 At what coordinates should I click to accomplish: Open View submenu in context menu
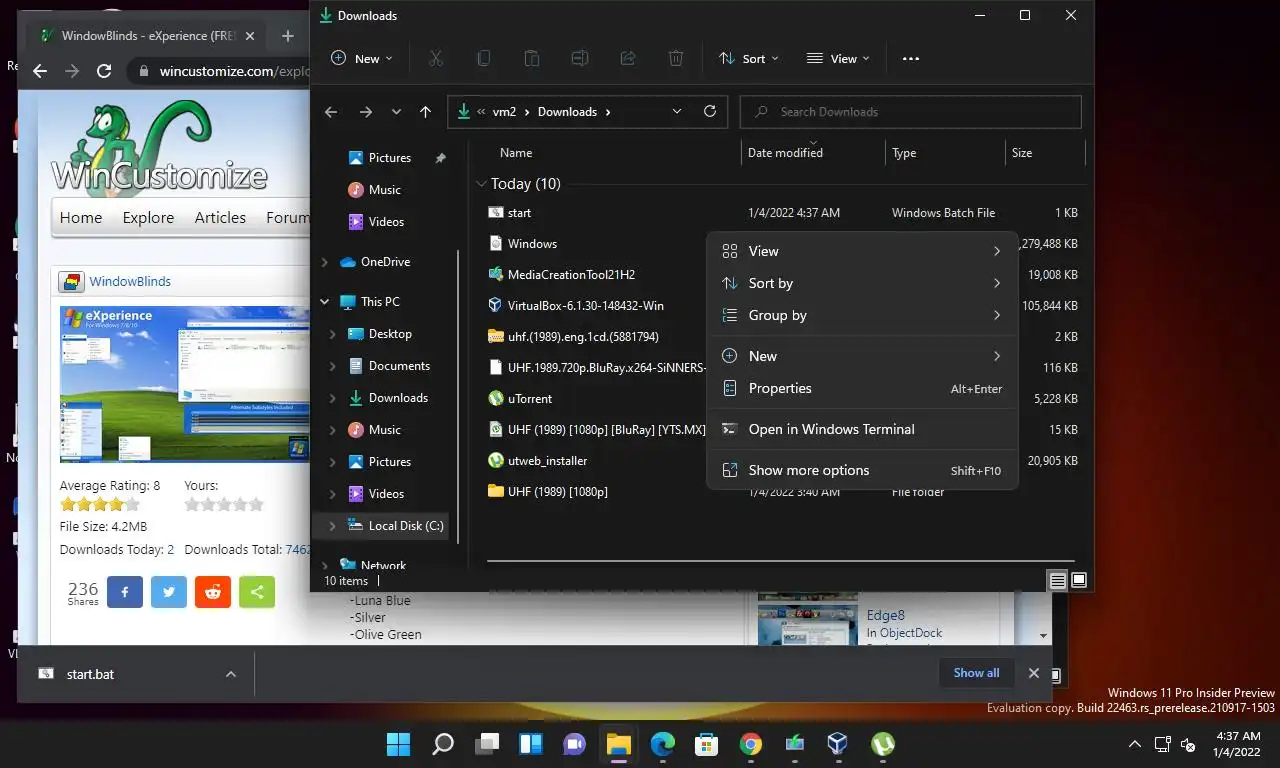(x=862, y=251)
